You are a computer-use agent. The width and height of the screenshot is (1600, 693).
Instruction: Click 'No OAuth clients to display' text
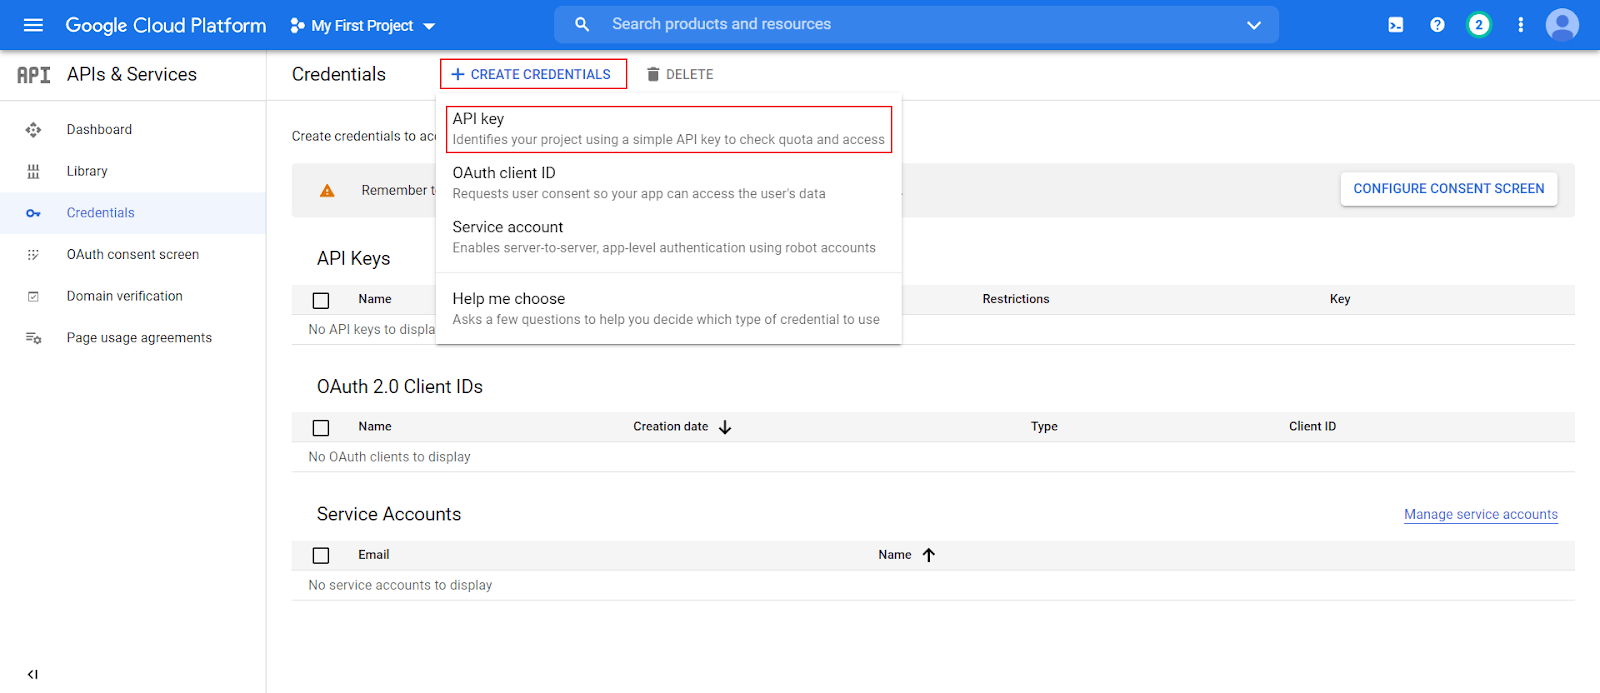389,457
